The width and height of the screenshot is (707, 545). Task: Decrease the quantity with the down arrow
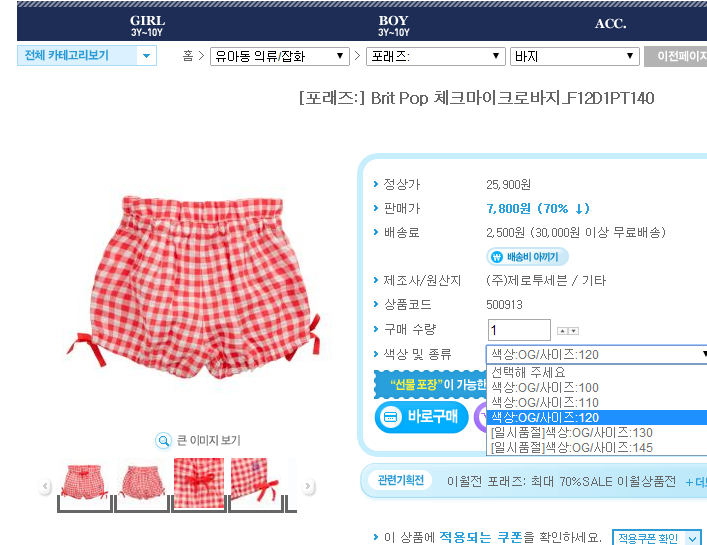coord(574,331)
